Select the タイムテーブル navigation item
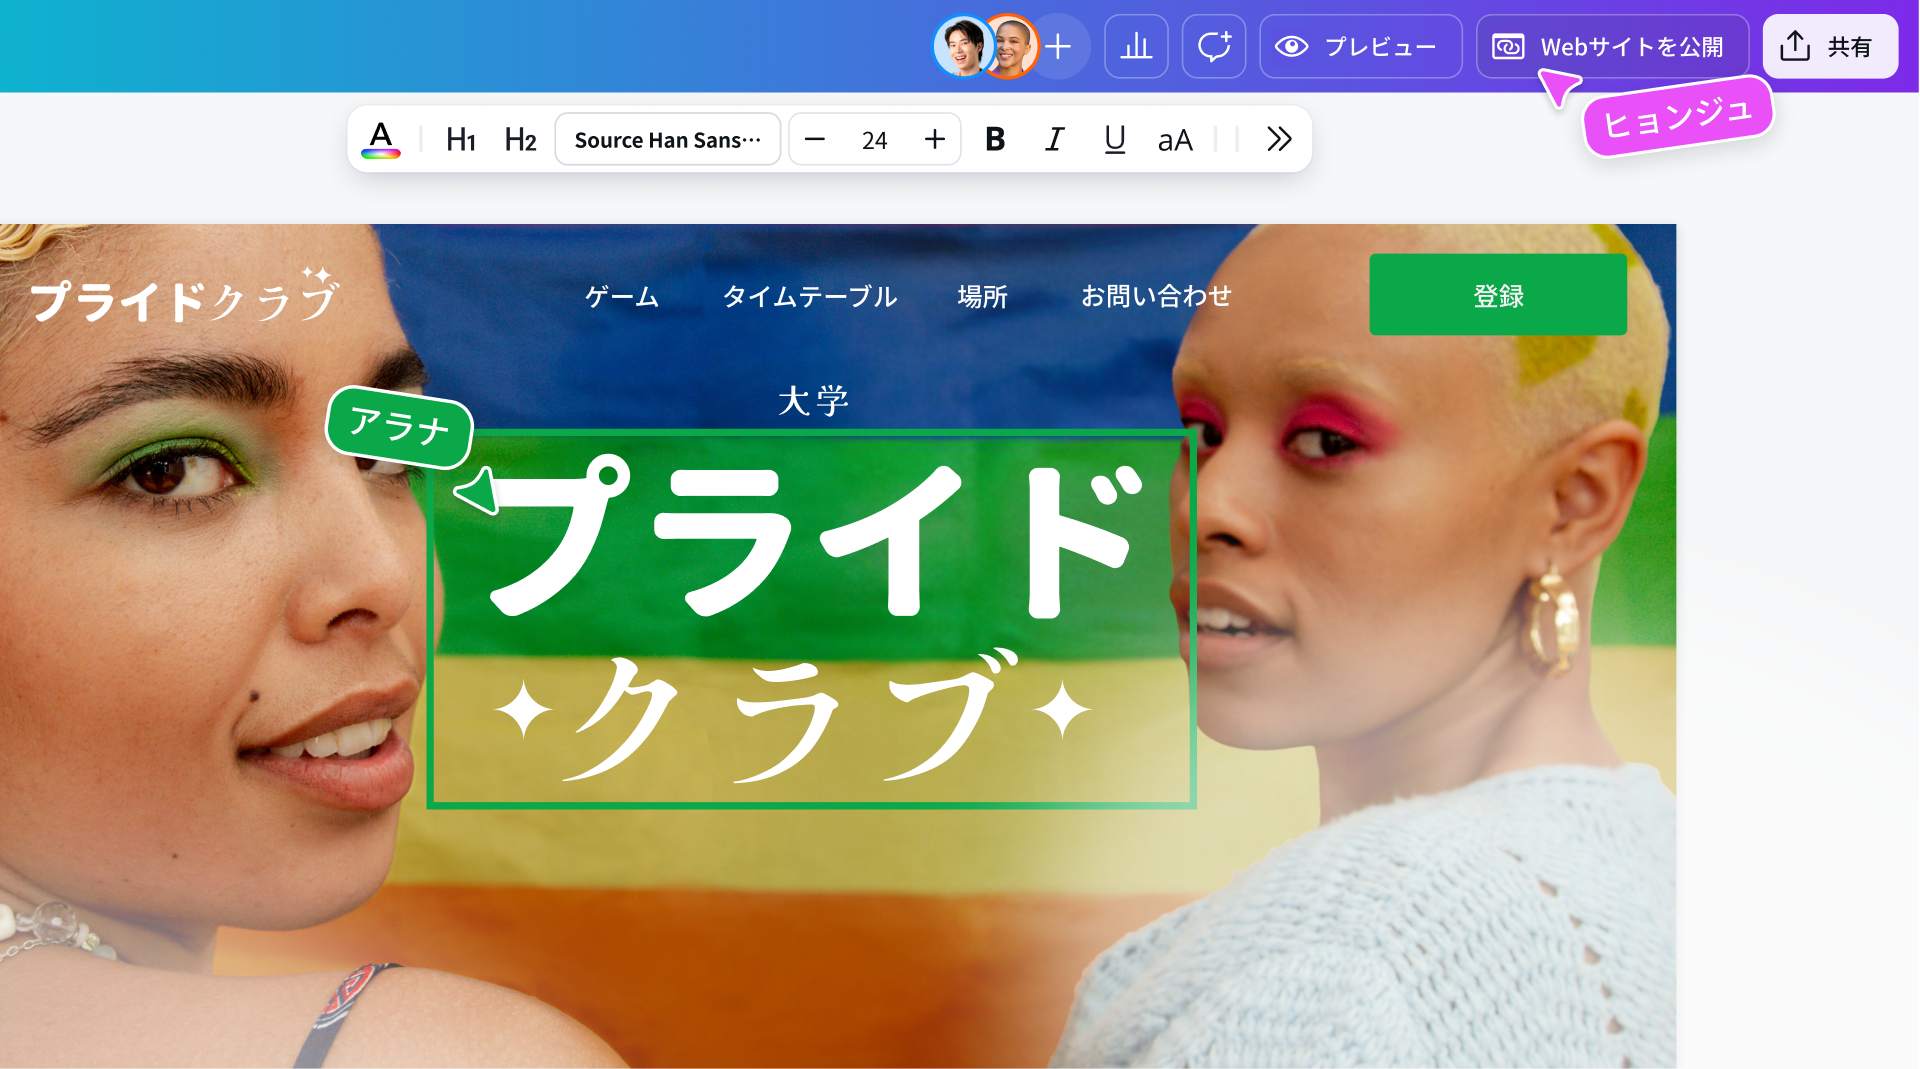This screenshot has width=1920, height=1069. pyautogui.click(x=809, y=296)
